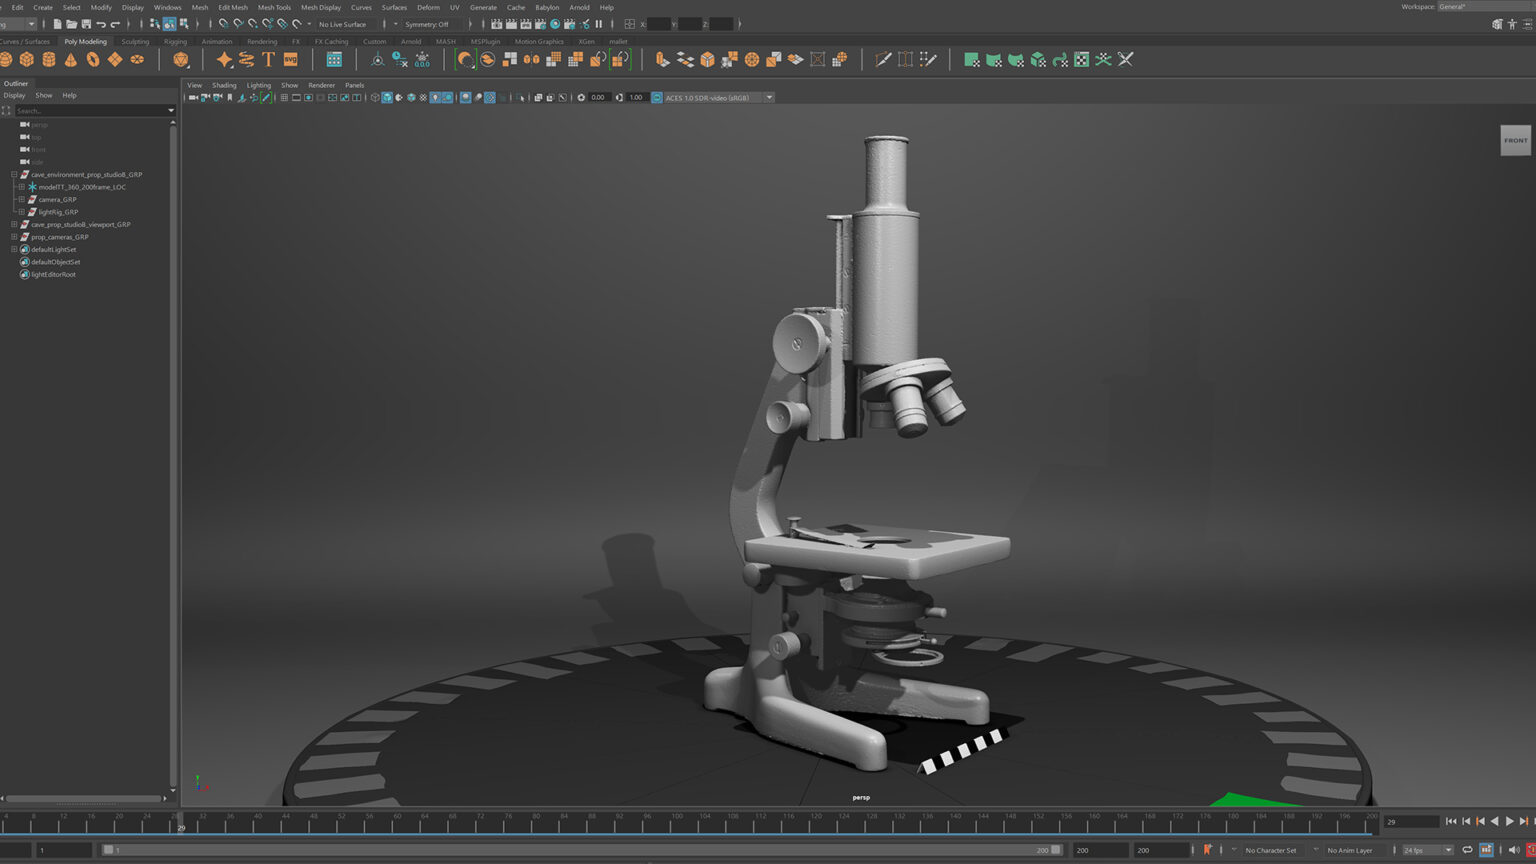1536x864 pixels.
Task: Enable Auto Keyframe with the red key toggle
Action: click(1208, 849)
